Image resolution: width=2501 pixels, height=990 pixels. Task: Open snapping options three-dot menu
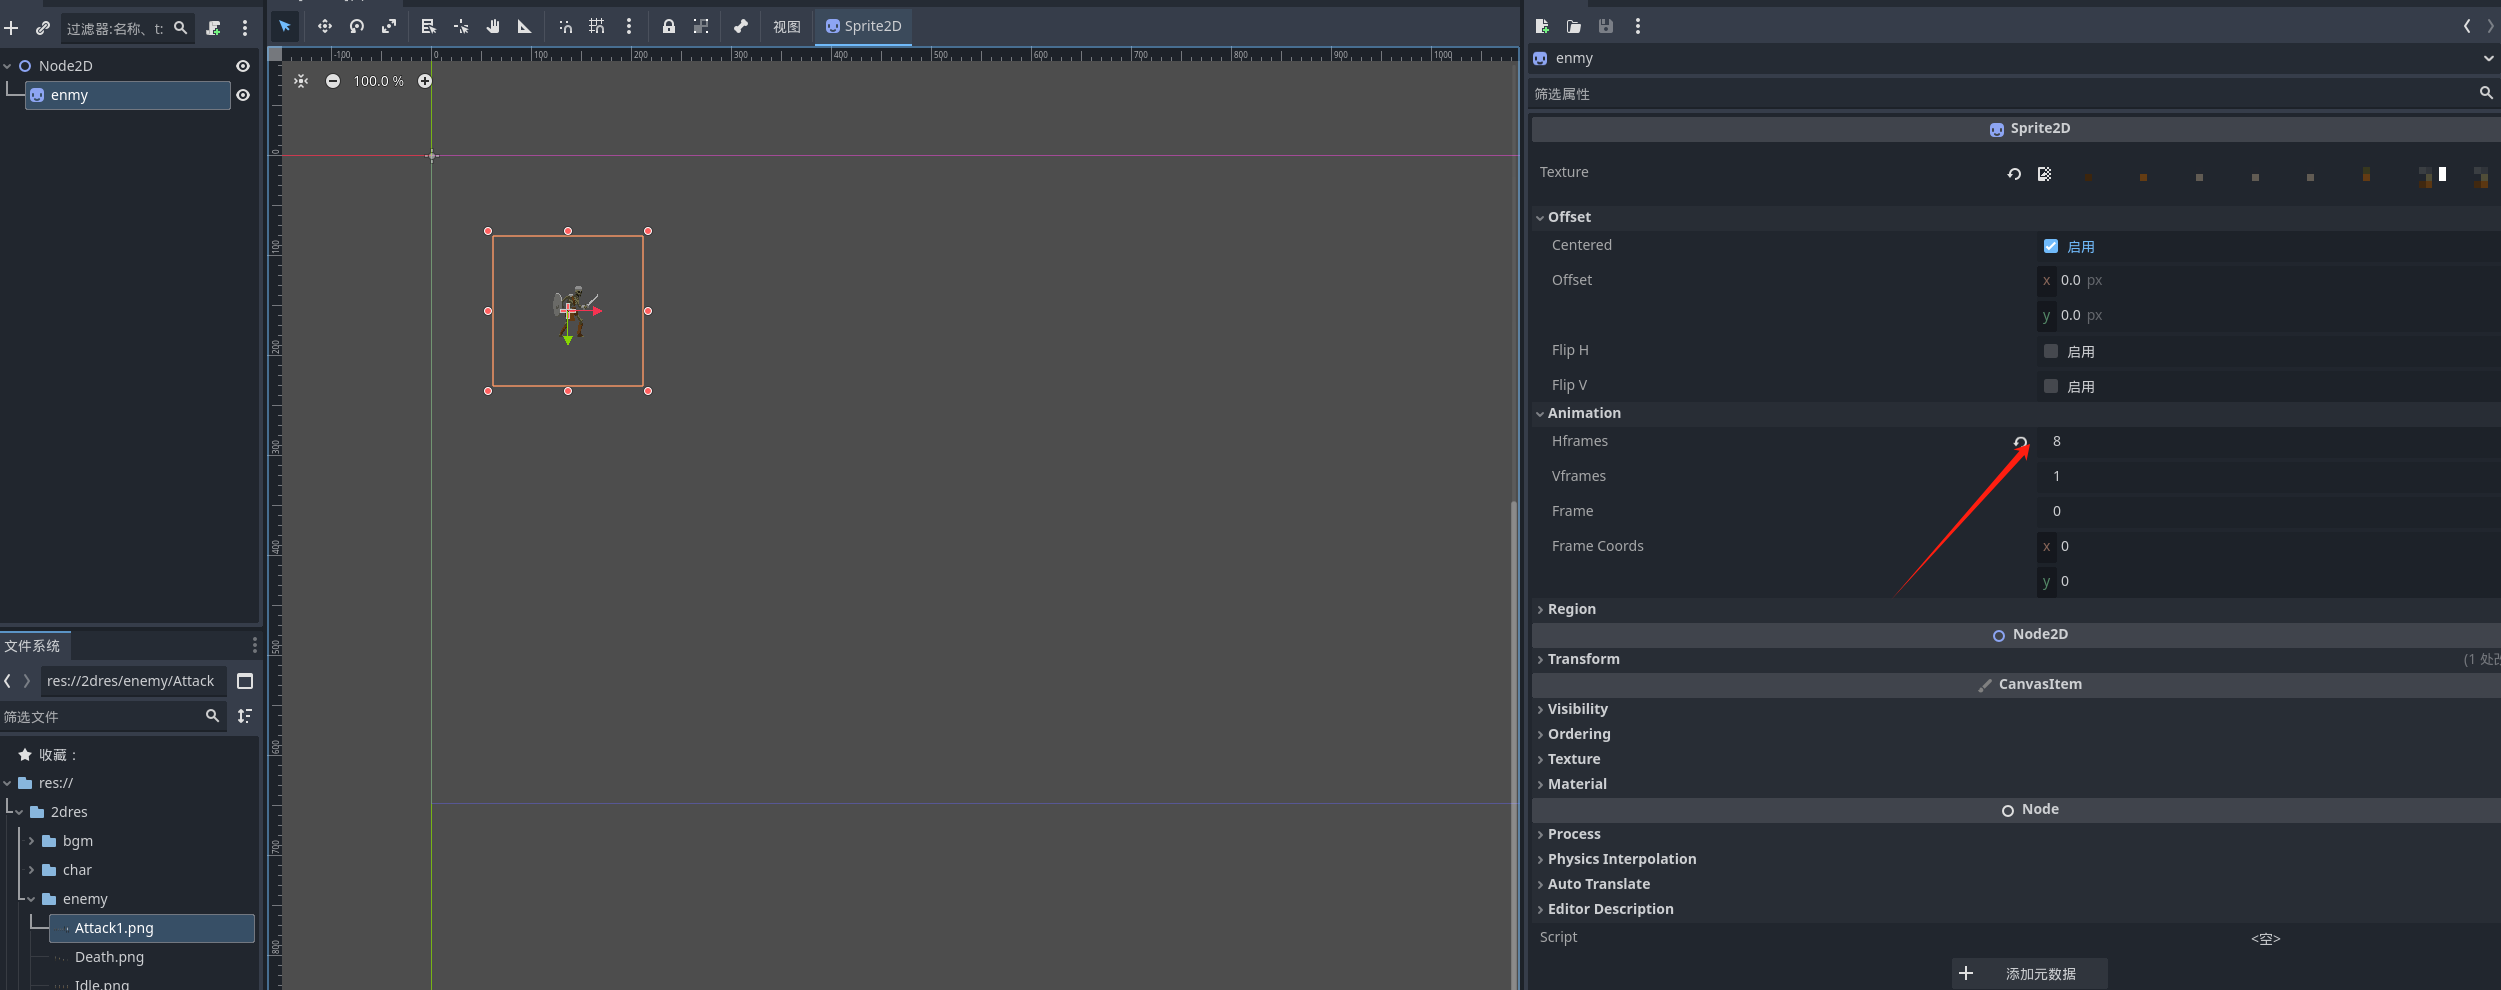click(629, 26)
